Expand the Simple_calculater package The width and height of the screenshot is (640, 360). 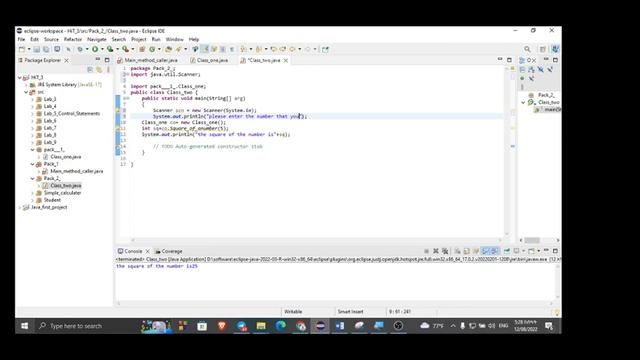click(33, 193)
